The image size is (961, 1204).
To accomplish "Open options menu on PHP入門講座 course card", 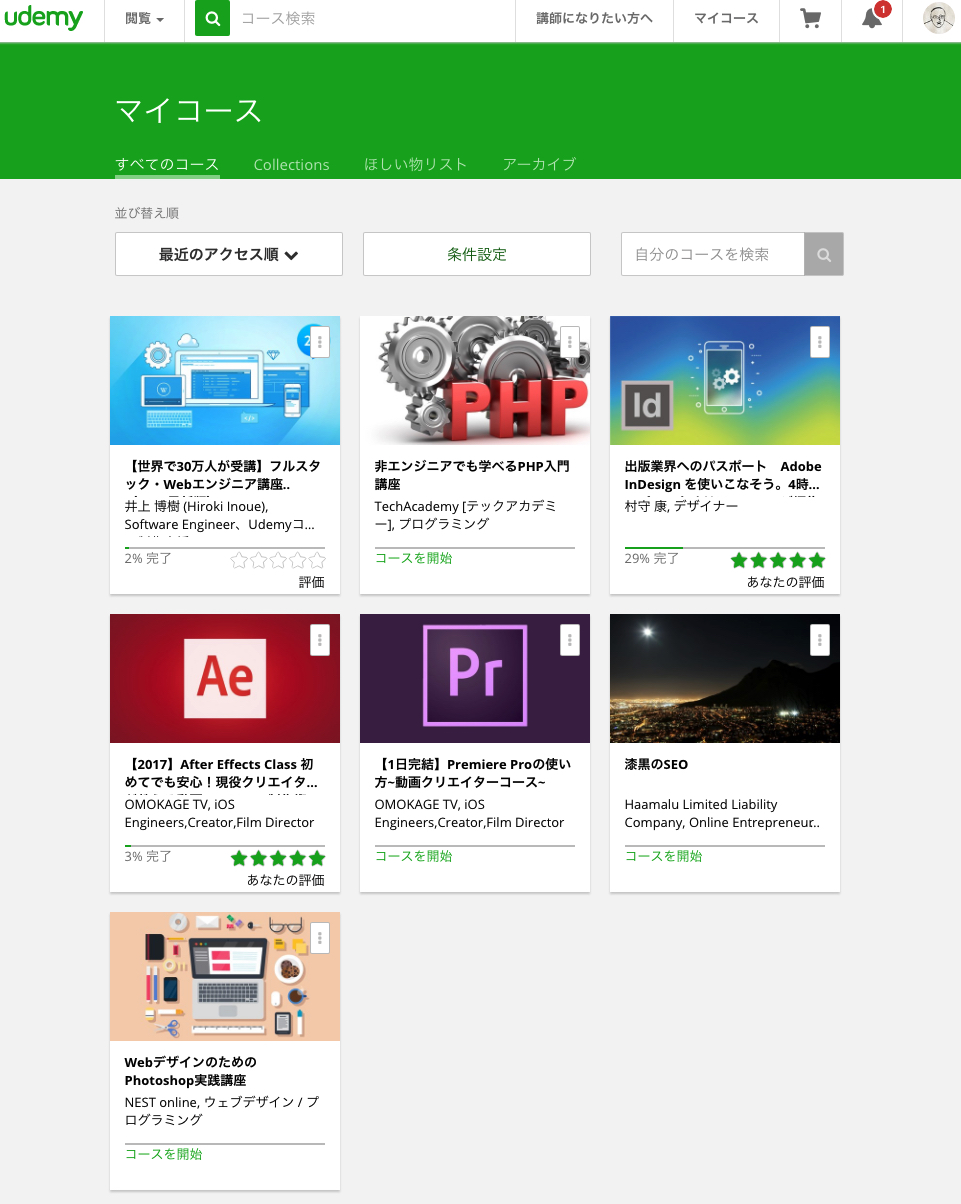I will coord(569,341).
